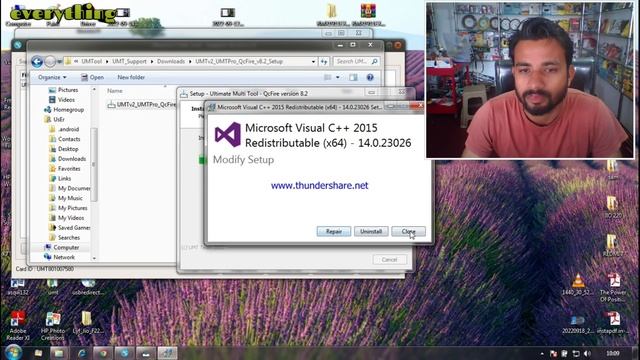The image size is (640, 360).
Task: Open the change view options dropdown arrow
Action: (338, 77)
